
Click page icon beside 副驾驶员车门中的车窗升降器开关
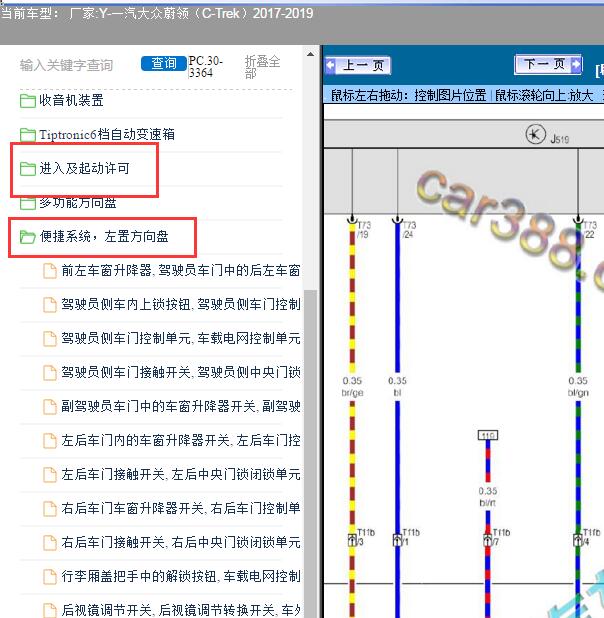tap(50, 406)
